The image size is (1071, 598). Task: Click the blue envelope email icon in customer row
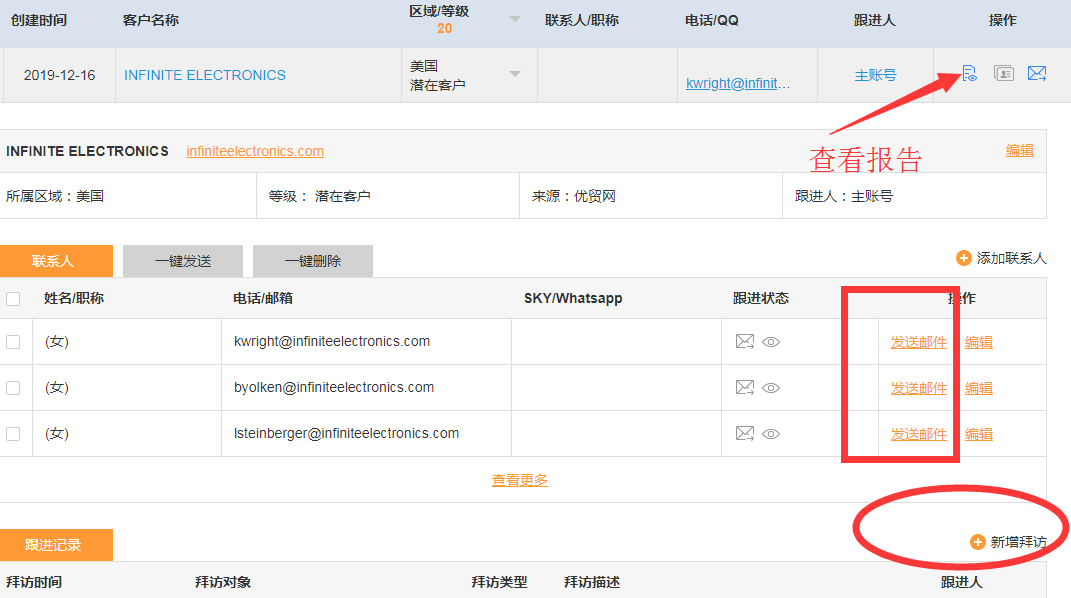[x=1037, y=73]
